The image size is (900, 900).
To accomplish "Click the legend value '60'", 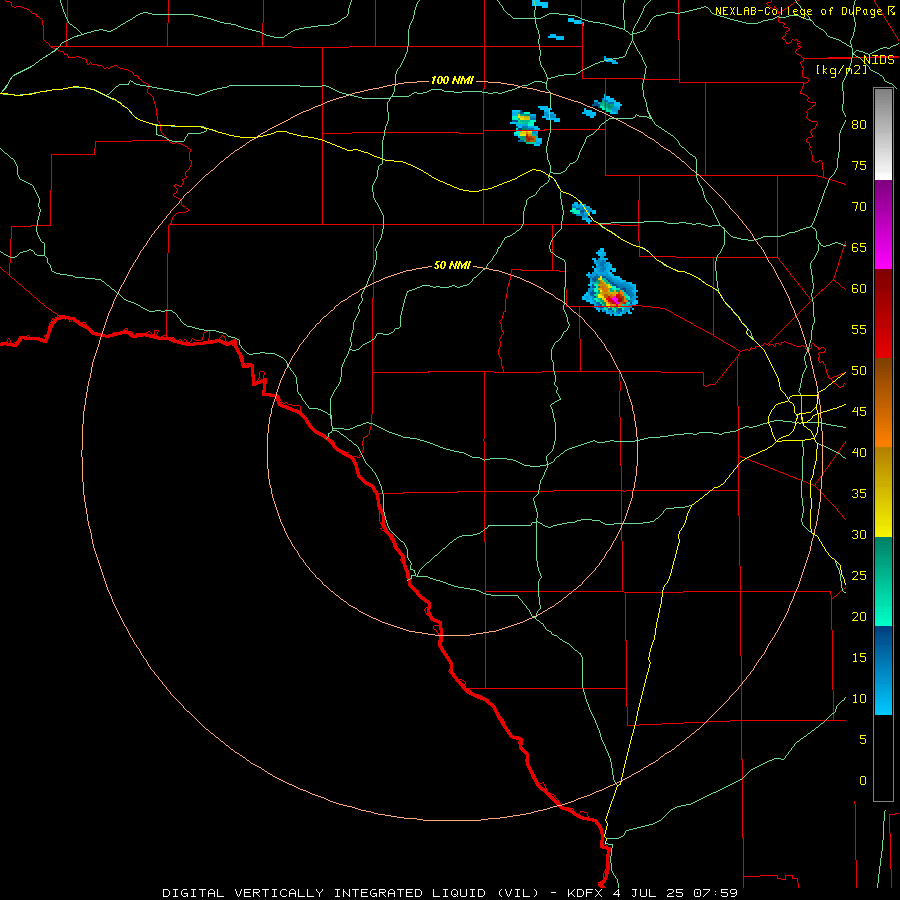I will pyautogui.click(x=859, y=288).
